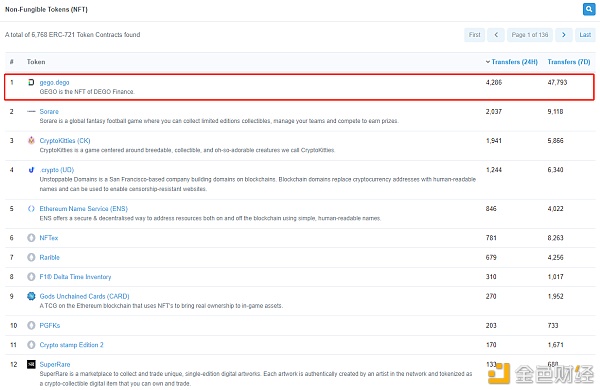Click Rarible 7D transfers value 4,256

[555, 257]
